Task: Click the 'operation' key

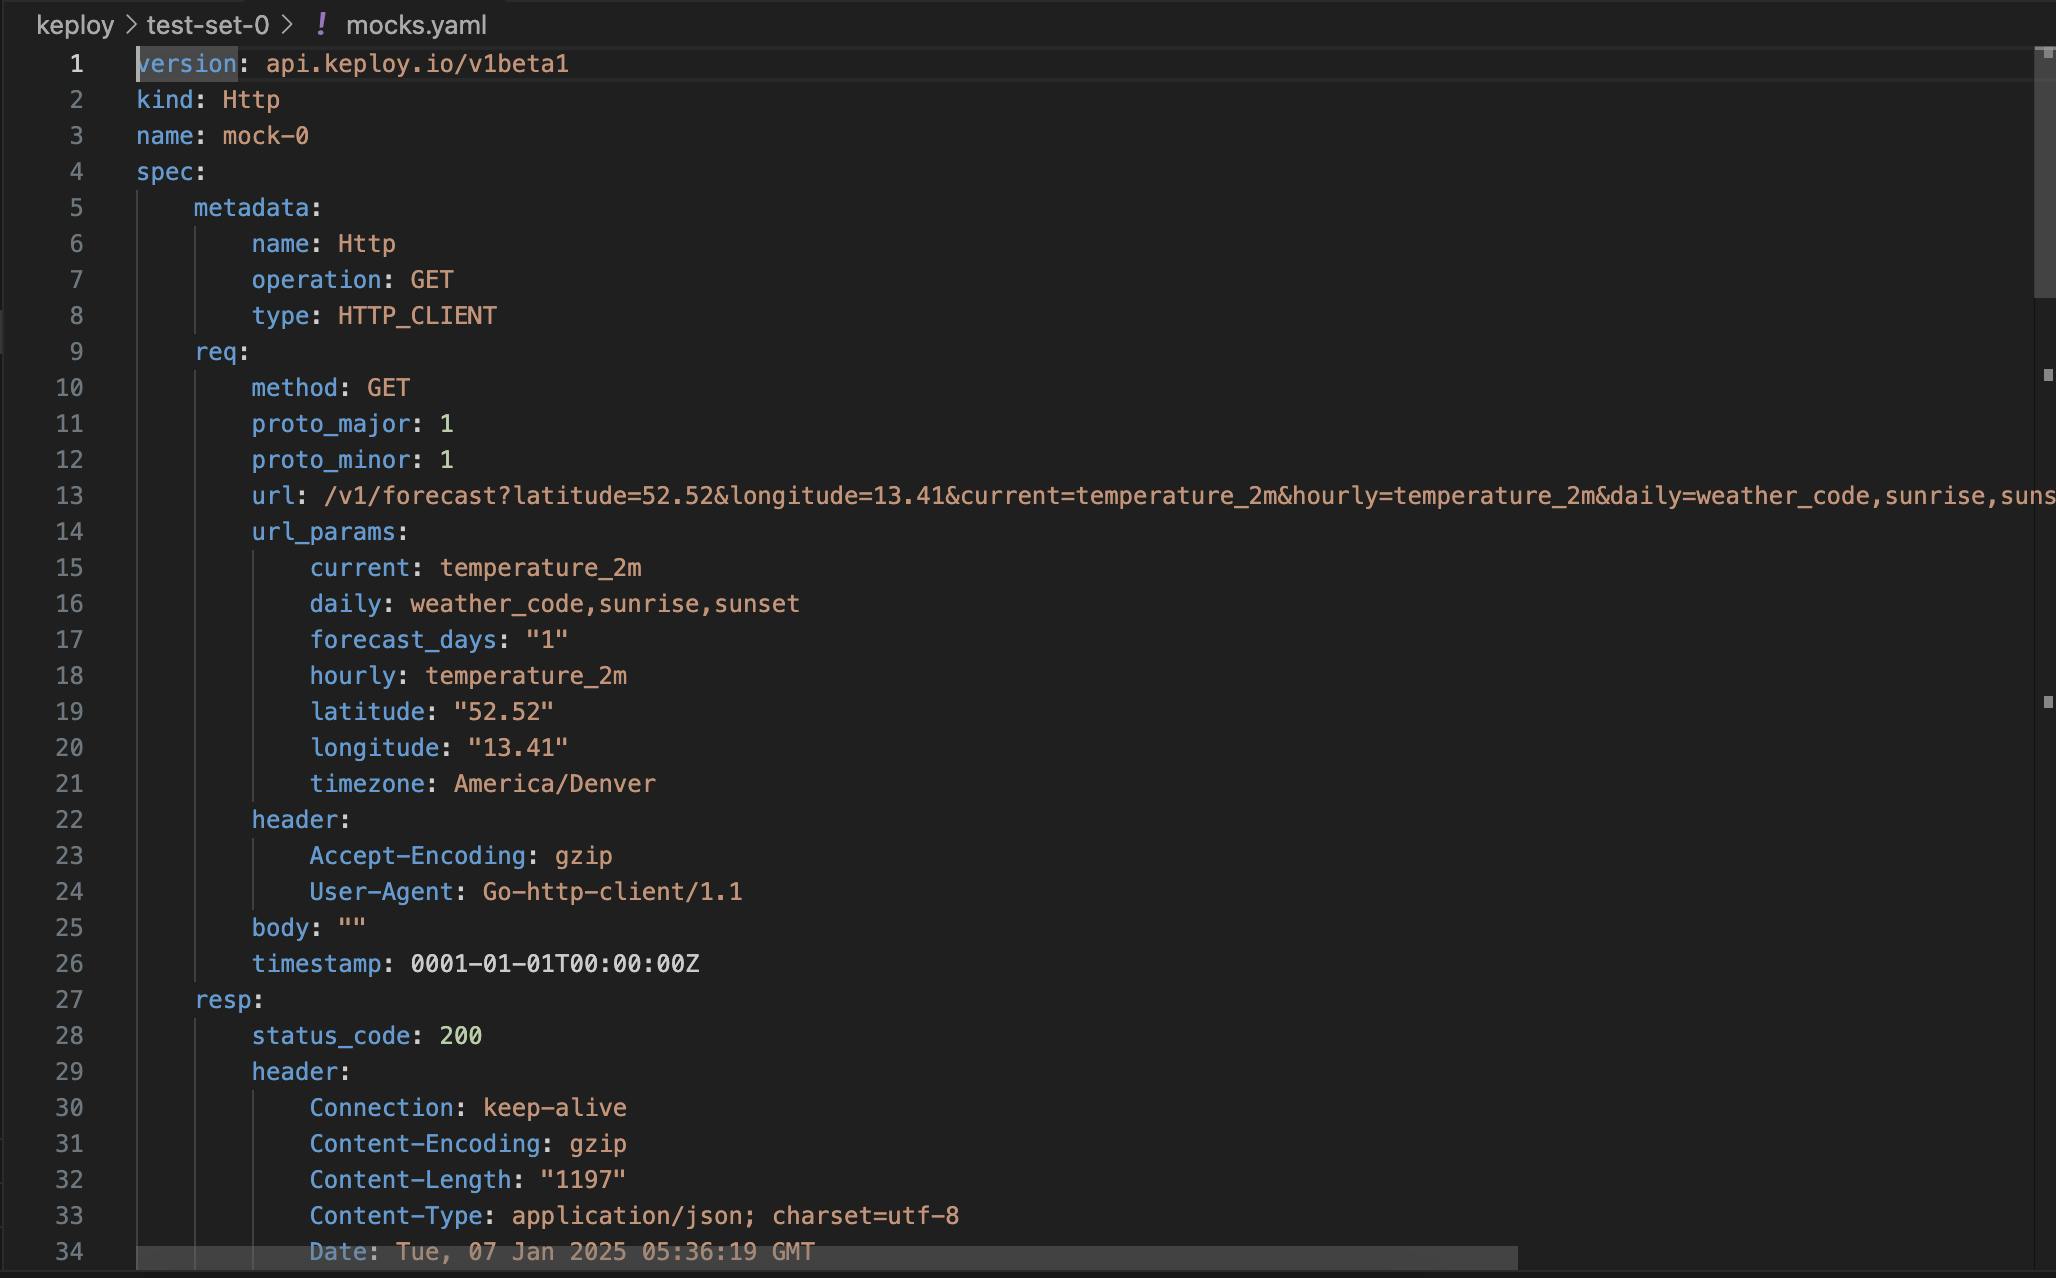Action: [316, 280]
